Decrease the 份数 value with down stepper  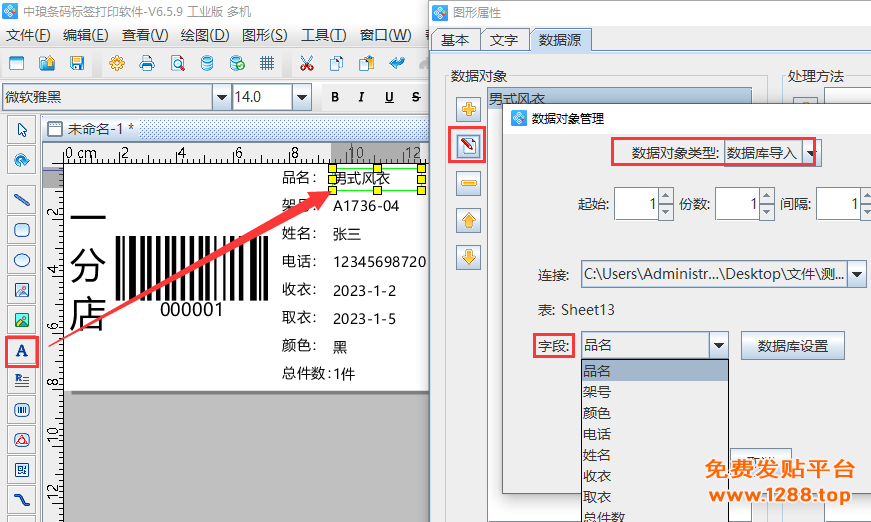(767, 212)
